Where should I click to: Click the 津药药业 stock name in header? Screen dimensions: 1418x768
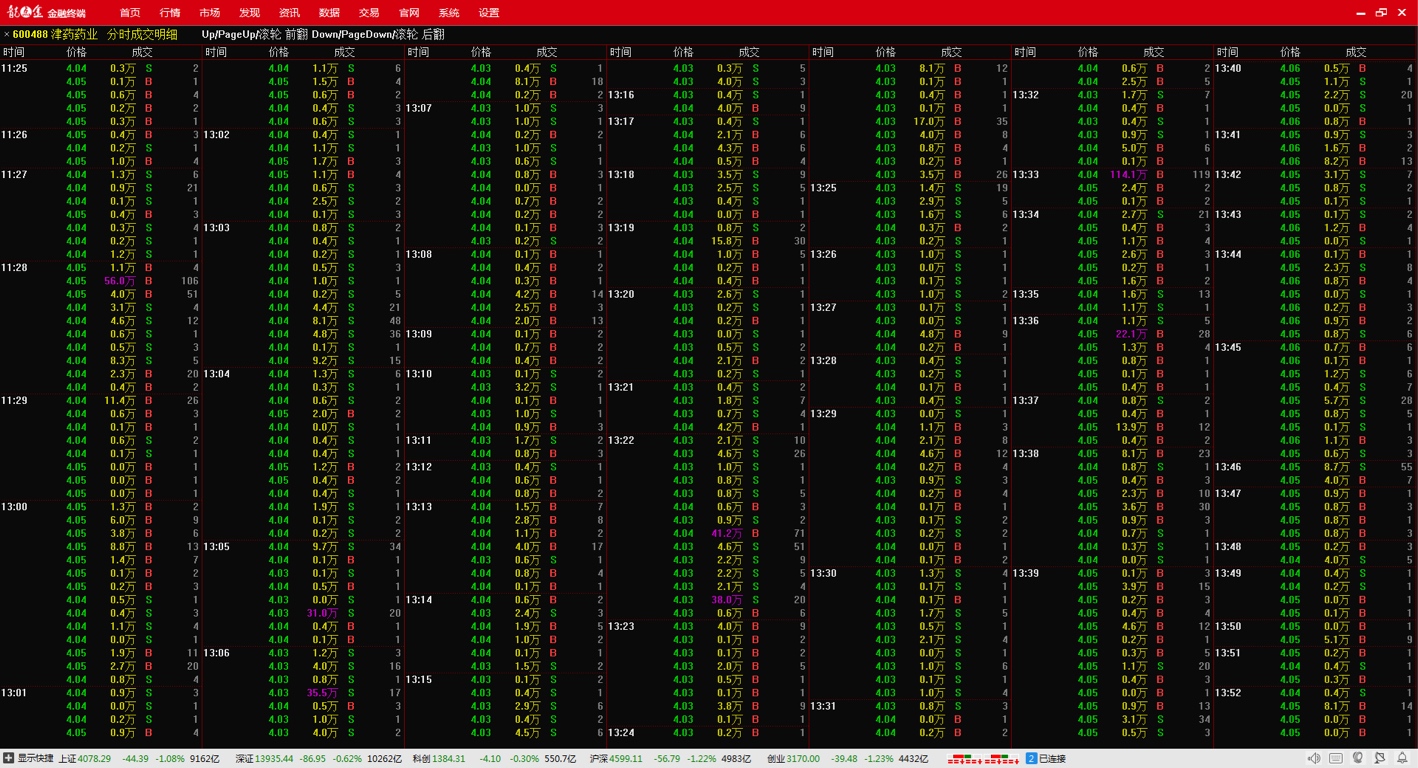pyautogui.click(x=75, y=35)
